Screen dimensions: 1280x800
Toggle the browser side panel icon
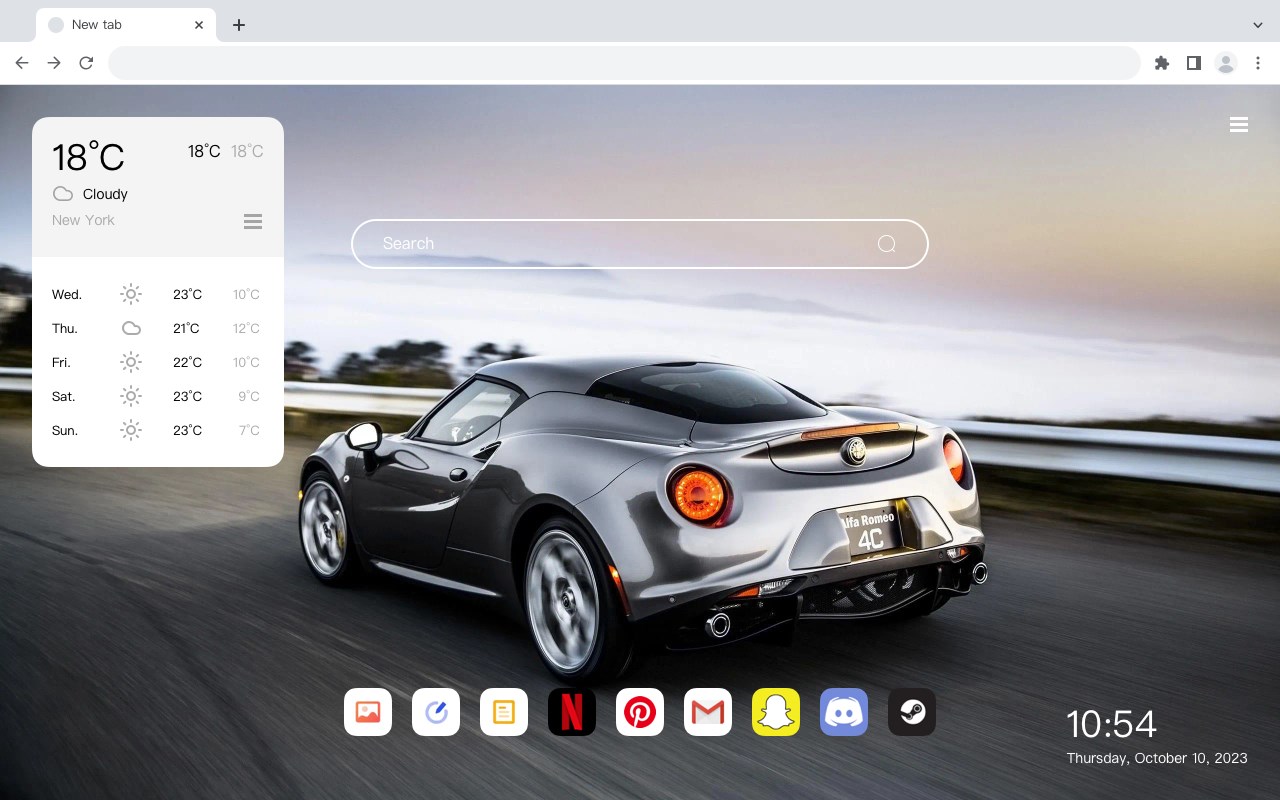pos(1193,63)
